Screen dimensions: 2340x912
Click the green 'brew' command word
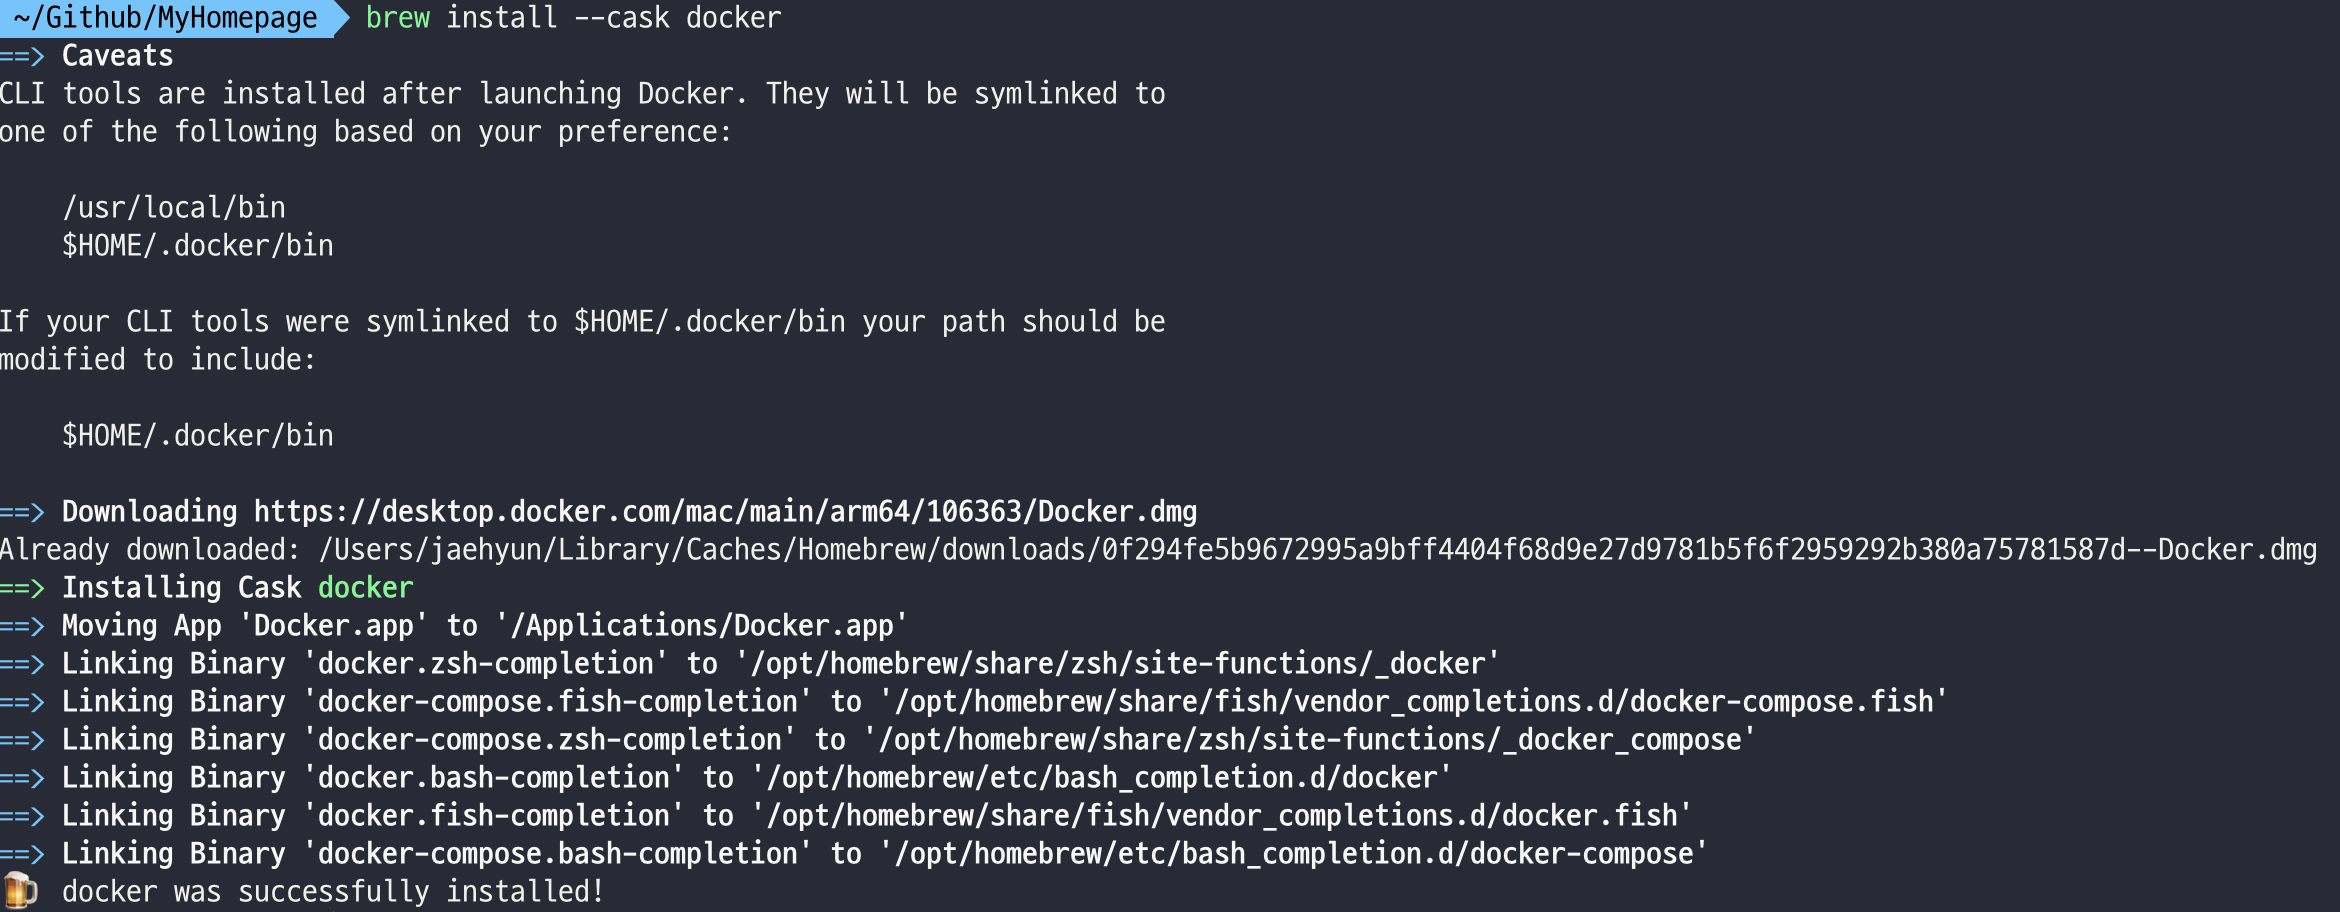click(x=397, y=18)
